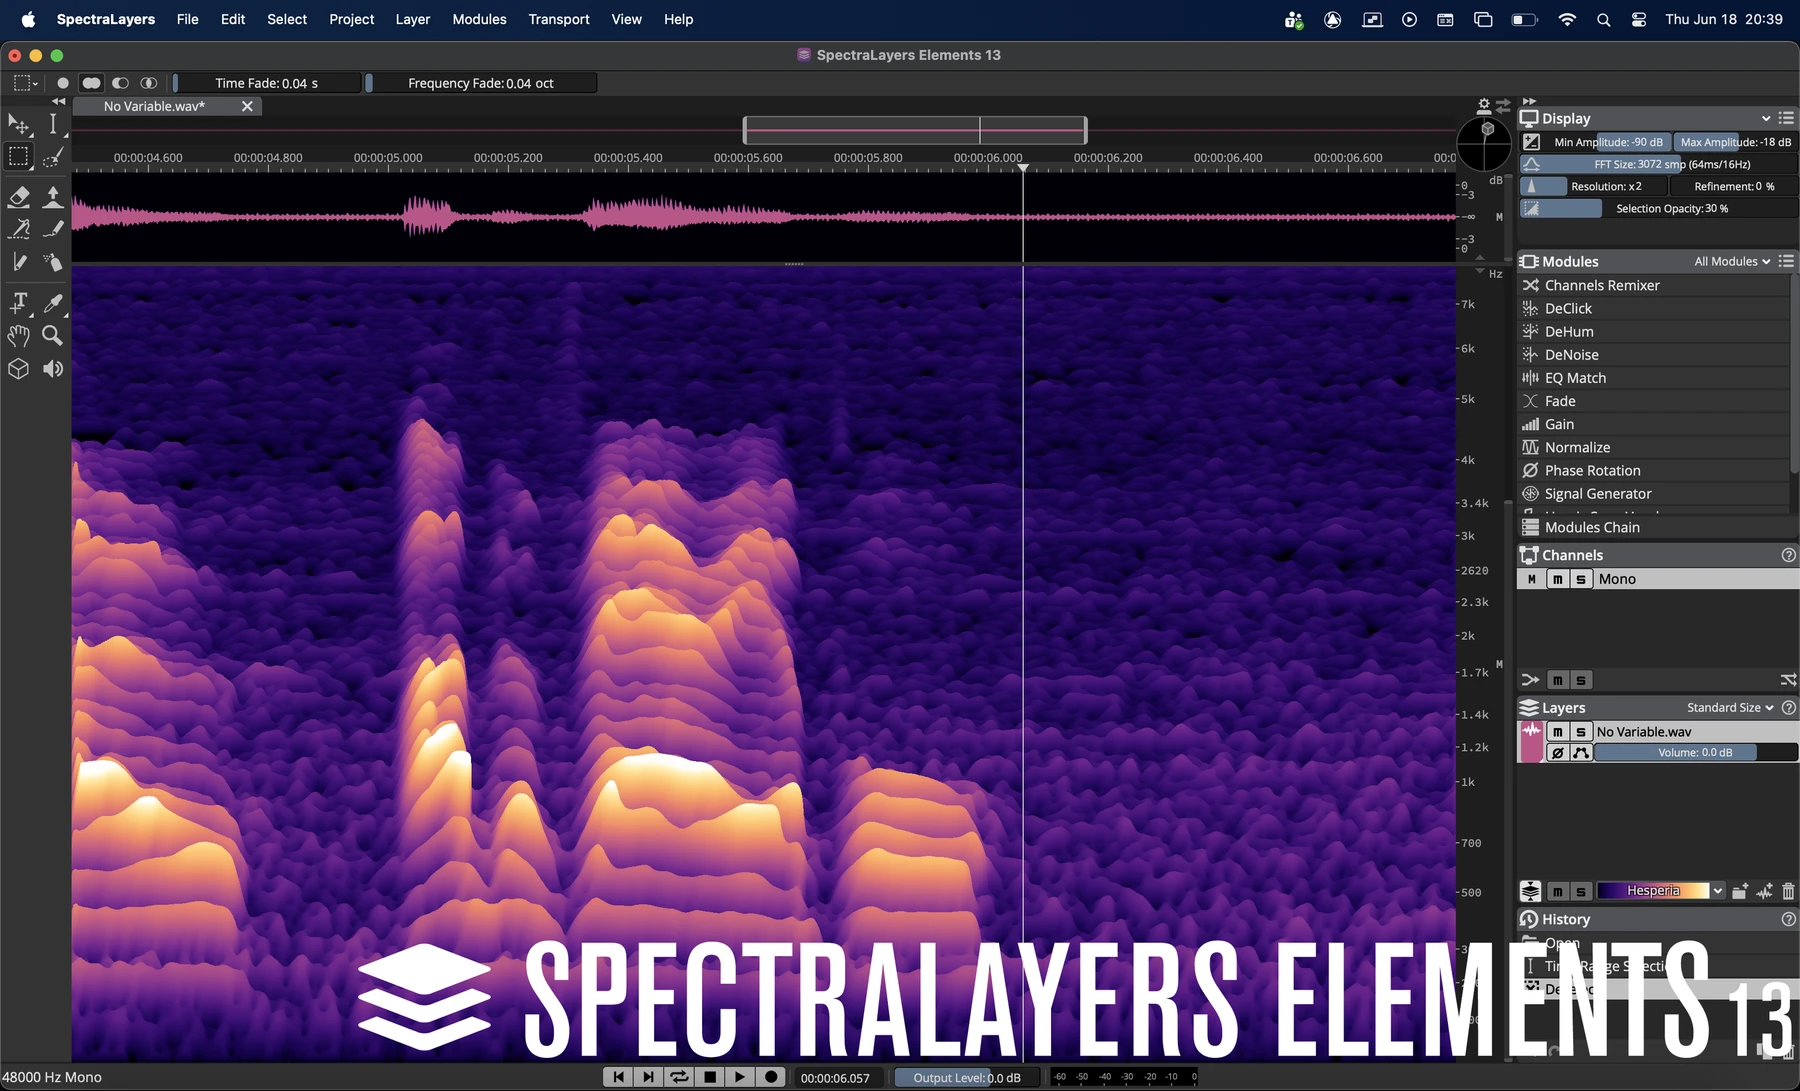Viewport: 1800px width, 1091px height.
Task: Mute the No Variable.wav layer
Action: [x=1557, y=732]
